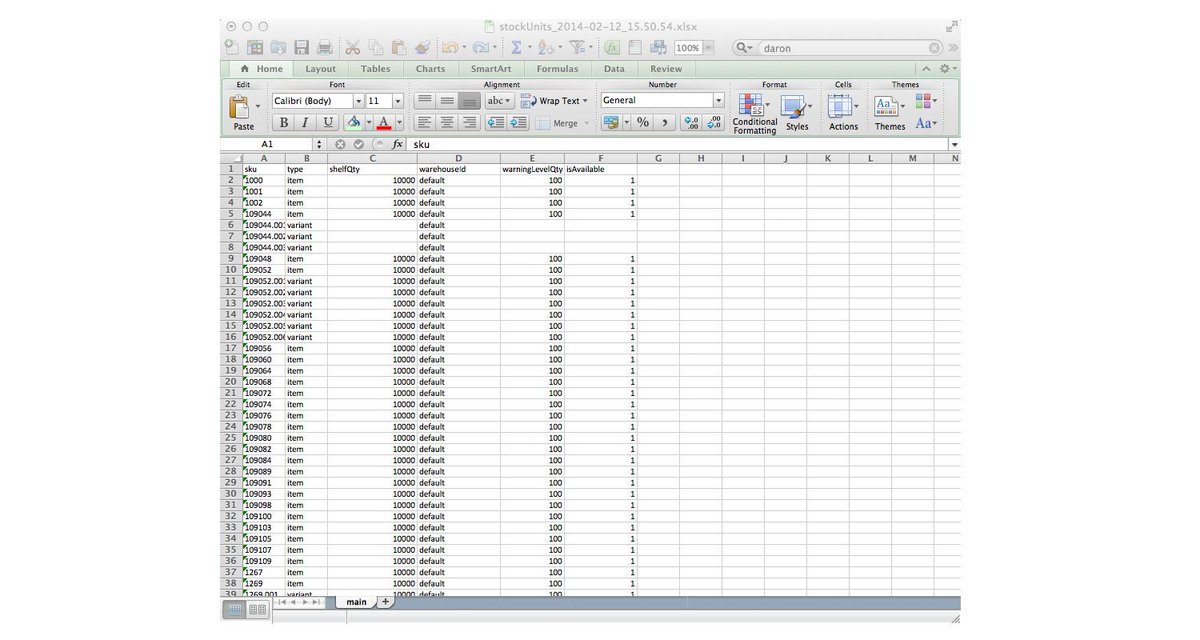
Task: Switch to the Formulas ribbon tab
Action: (557, 69)
